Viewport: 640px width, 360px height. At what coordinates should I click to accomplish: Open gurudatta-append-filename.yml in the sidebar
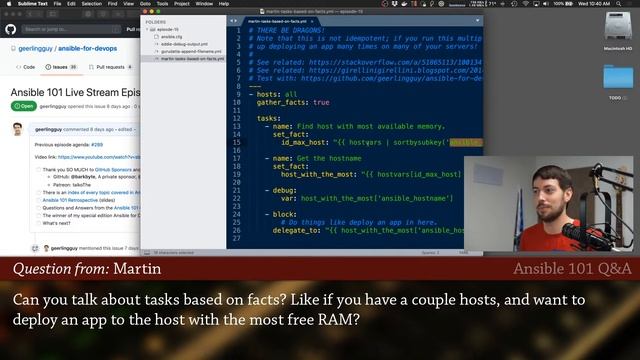(x=191, y=51)
